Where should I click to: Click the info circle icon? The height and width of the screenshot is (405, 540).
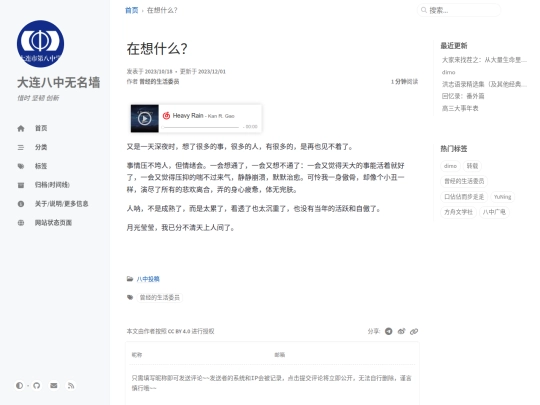(x=21, y=204)
